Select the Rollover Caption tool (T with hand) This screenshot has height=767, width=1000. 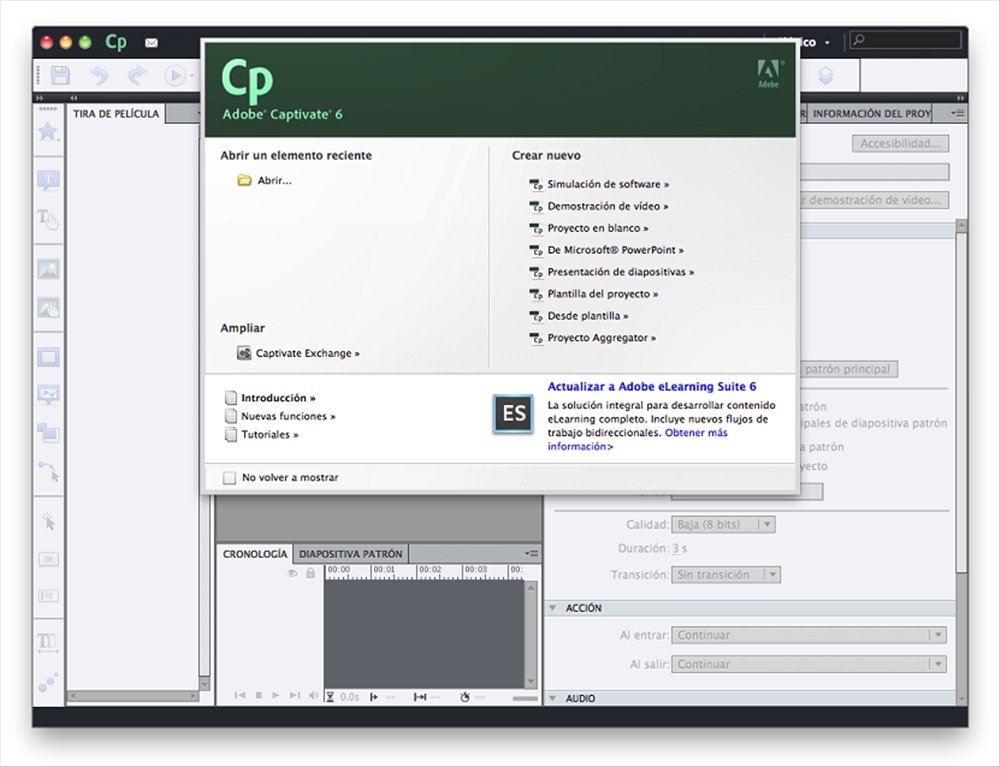pyautogui.click(x=48, y=219)
